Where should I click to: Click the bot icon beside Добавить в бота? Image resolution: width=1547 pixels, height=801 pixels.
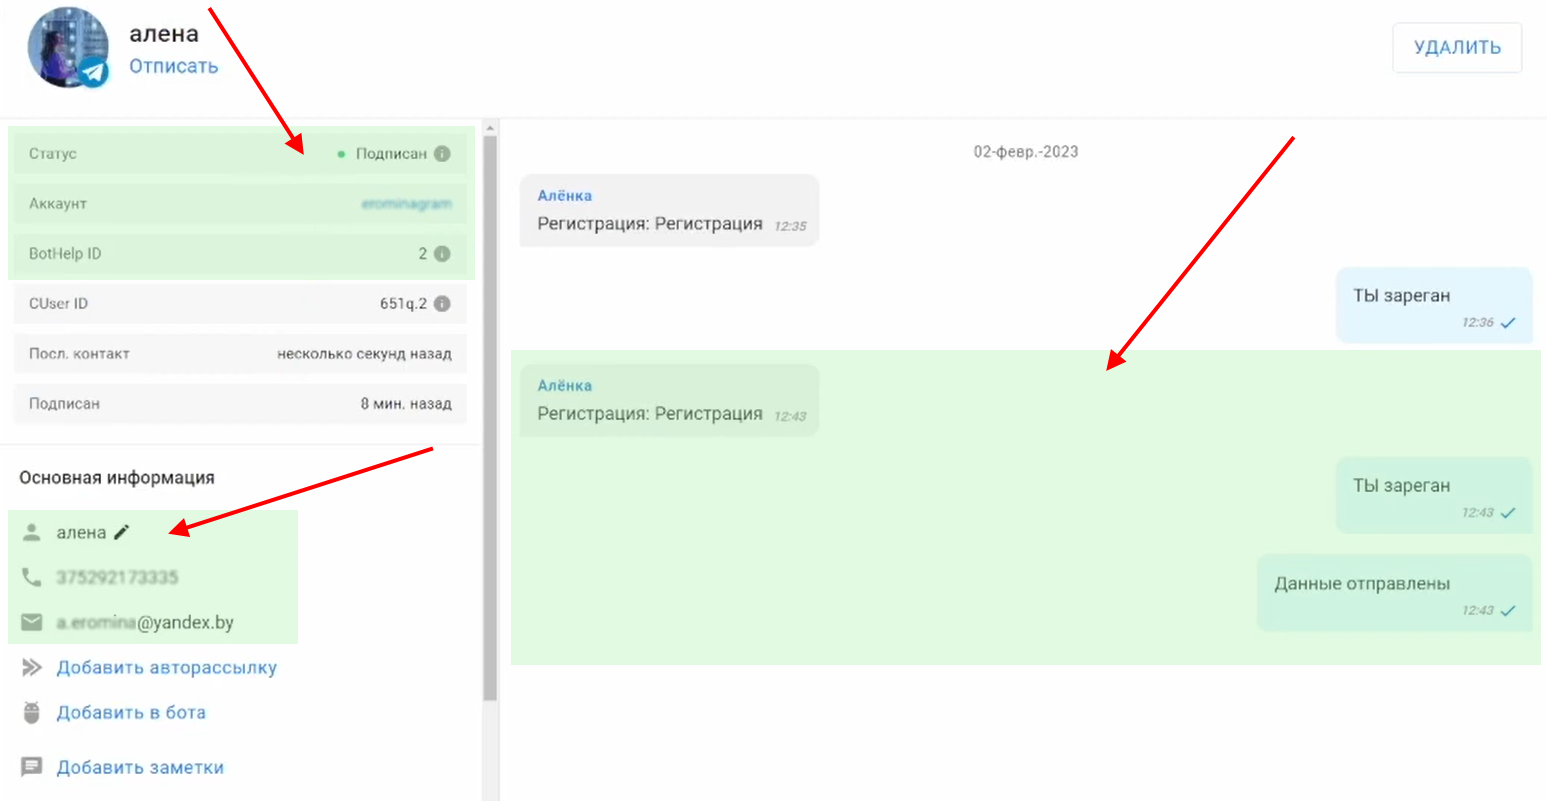click(x=32, y=712)
